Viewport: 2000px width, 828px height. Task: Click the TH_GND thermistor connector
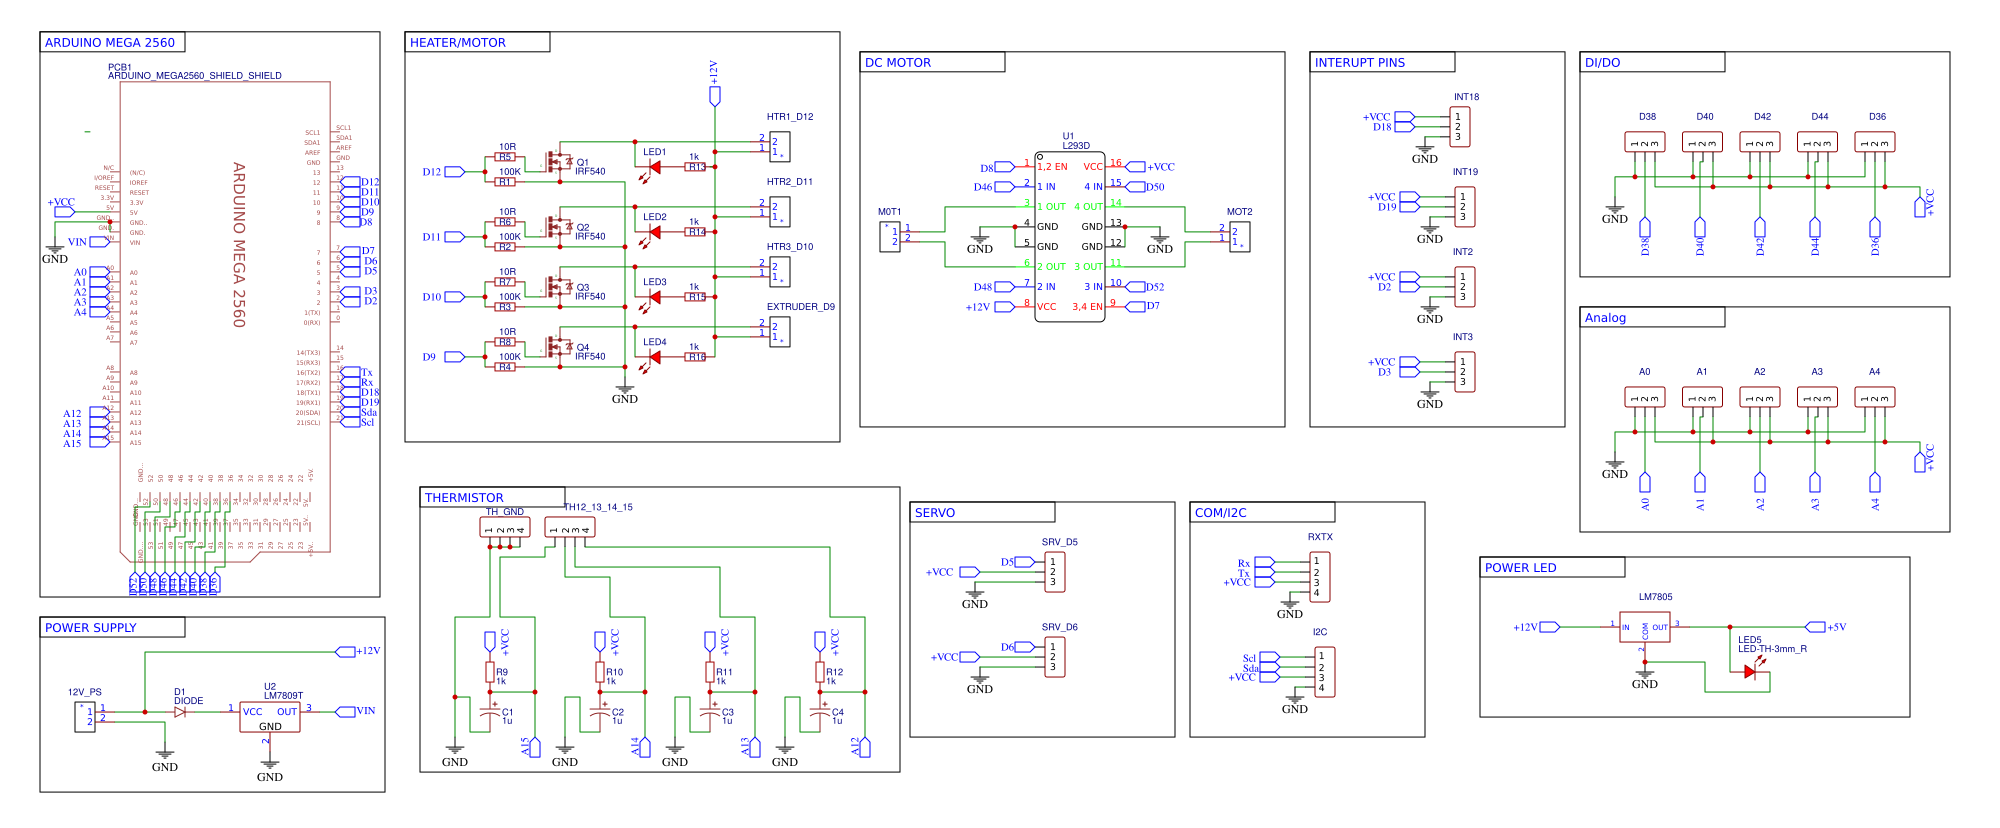(x=505, y=527)
